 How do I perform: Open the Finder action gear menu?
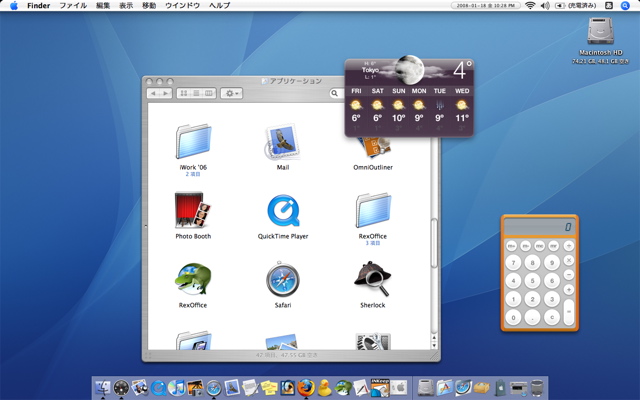(231, 93)
